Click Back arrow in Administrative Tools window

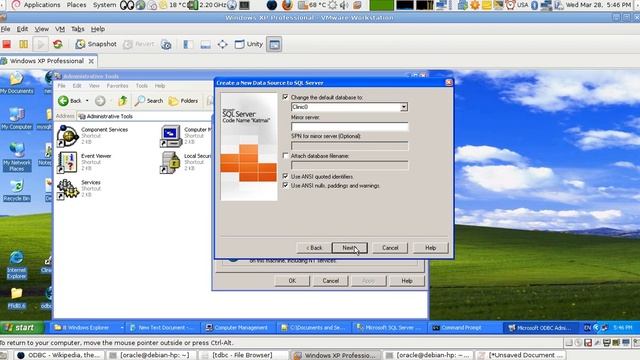coord(69,100)
